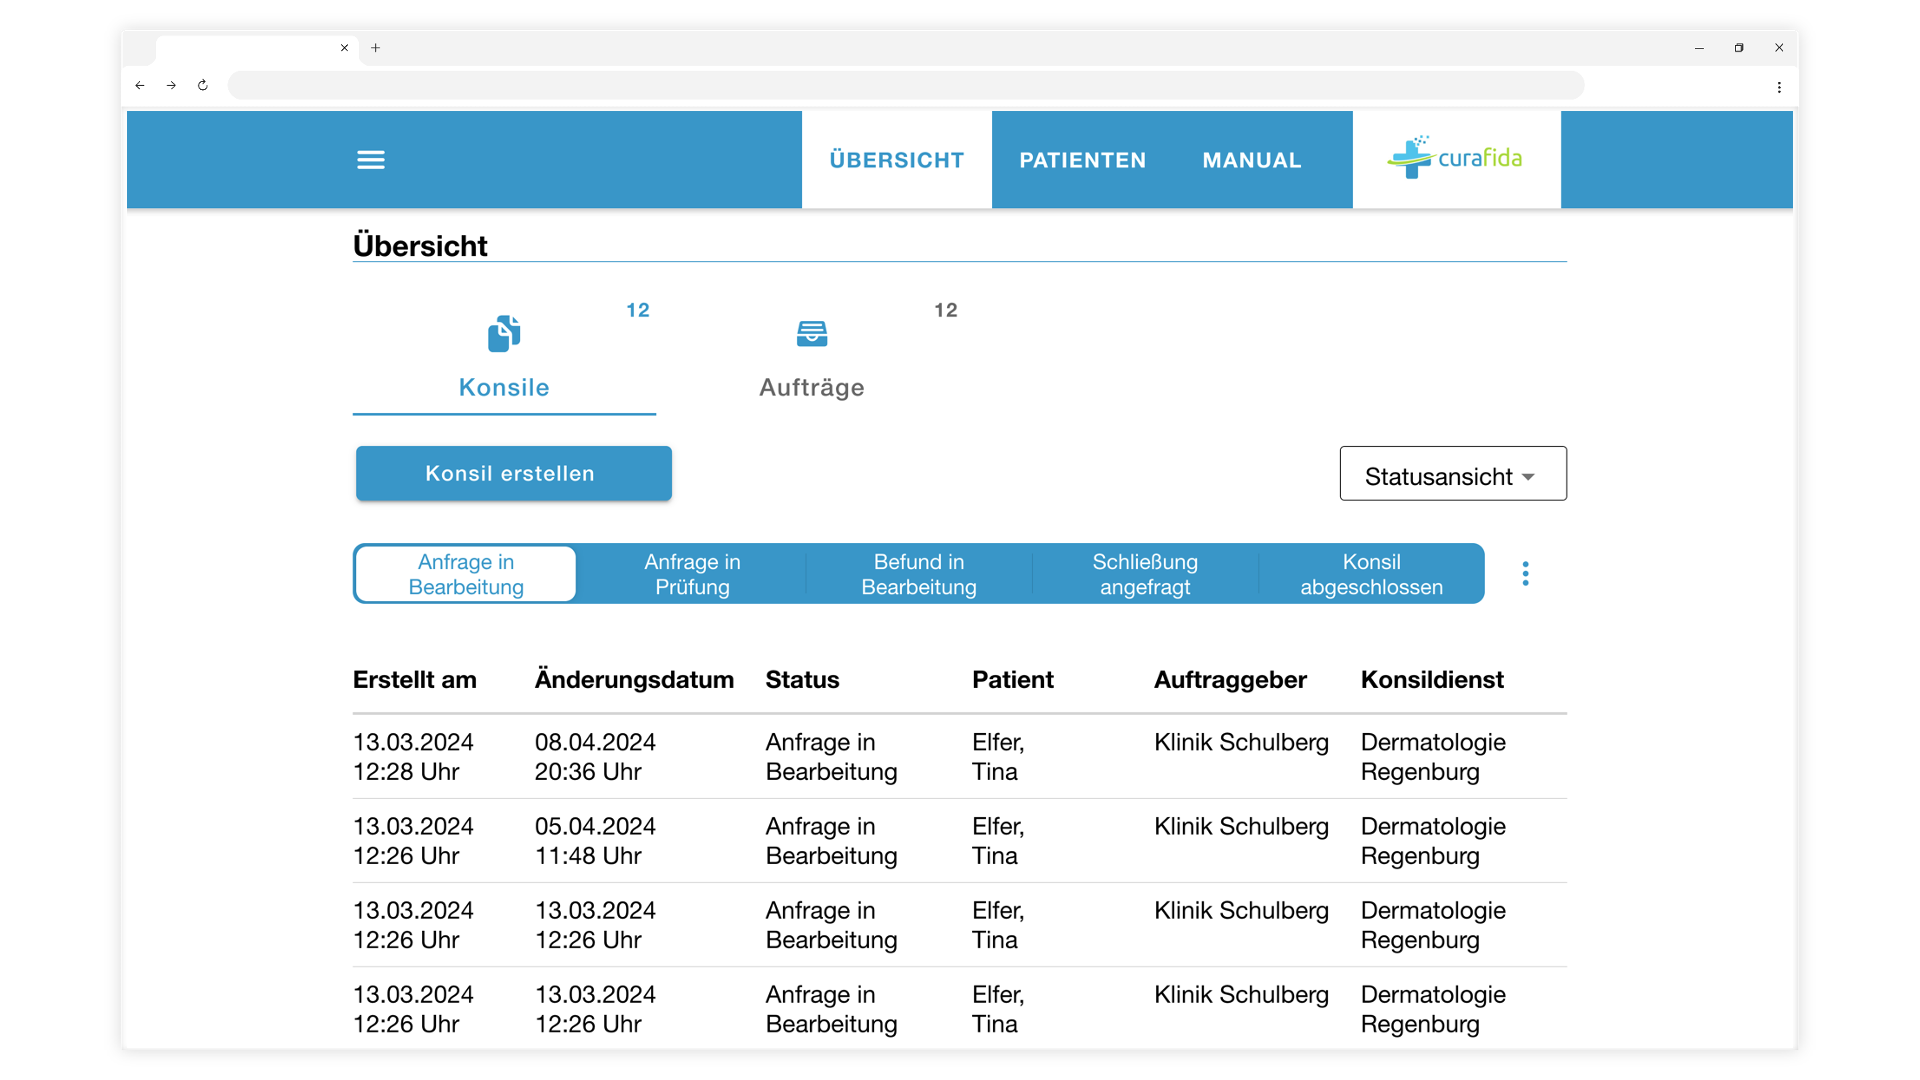Open the MANUAL tab
Viewport: 1920px width, 1080px height.
tap(1252, 160)
